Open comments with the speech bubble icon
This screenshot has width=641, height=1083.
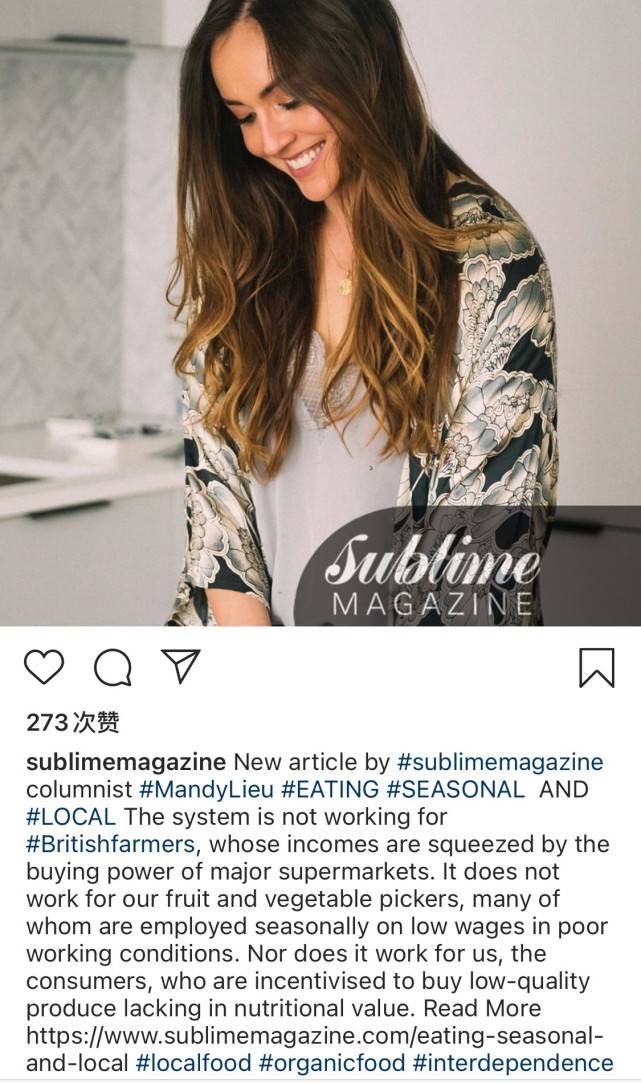pos(113,667)
